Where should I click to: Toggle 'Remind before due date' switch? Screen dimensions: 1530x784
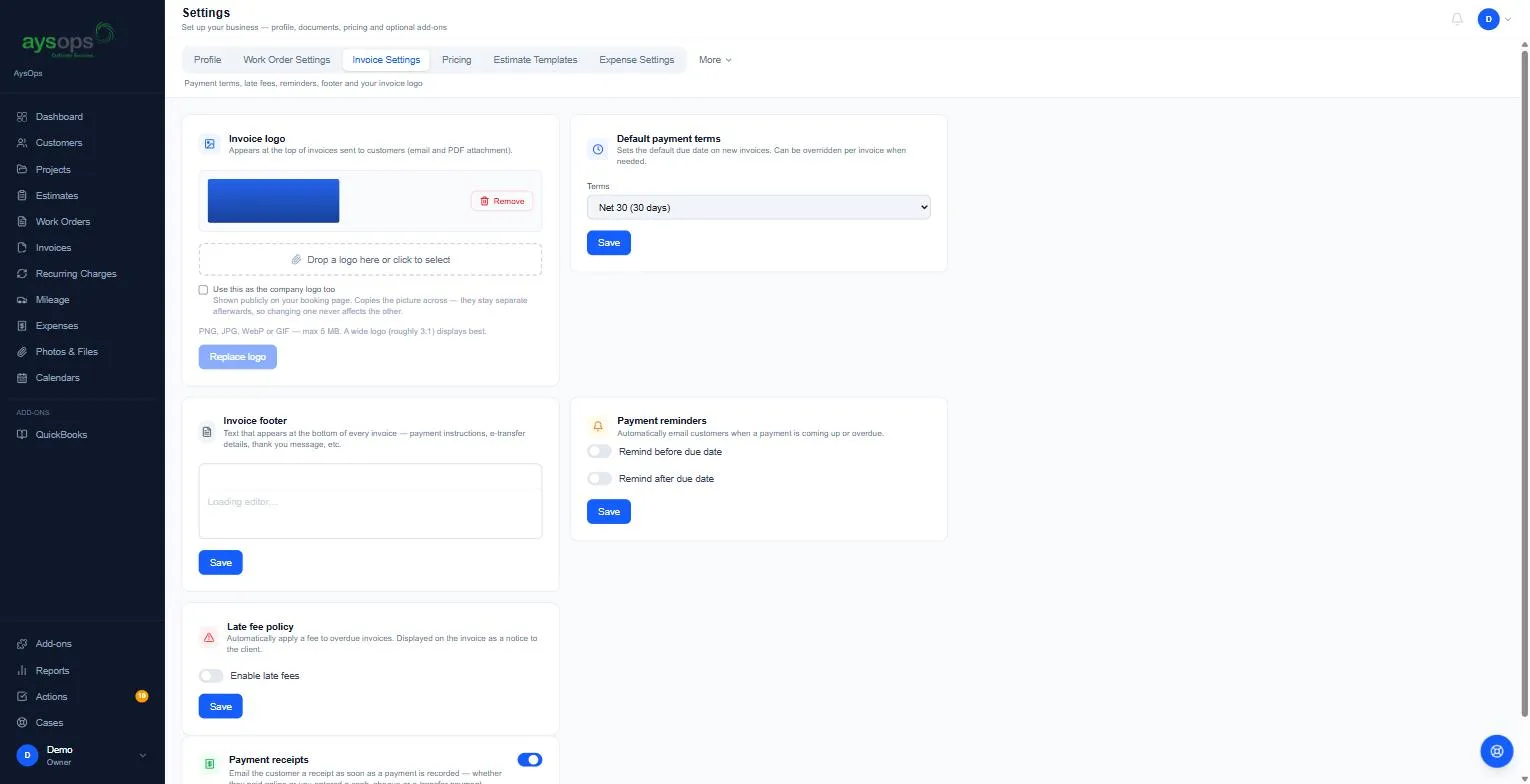tap(599, 451)
